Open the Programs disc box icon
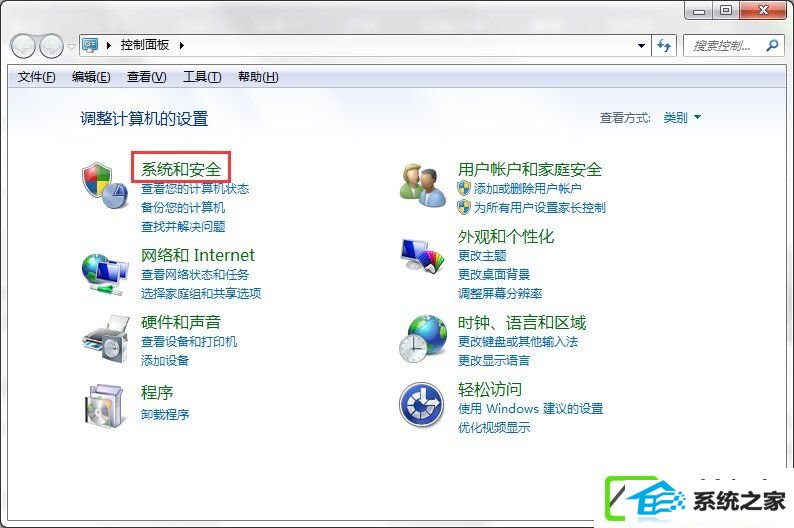This screenshot has height=528, width=794. click(x=105, y=405)
